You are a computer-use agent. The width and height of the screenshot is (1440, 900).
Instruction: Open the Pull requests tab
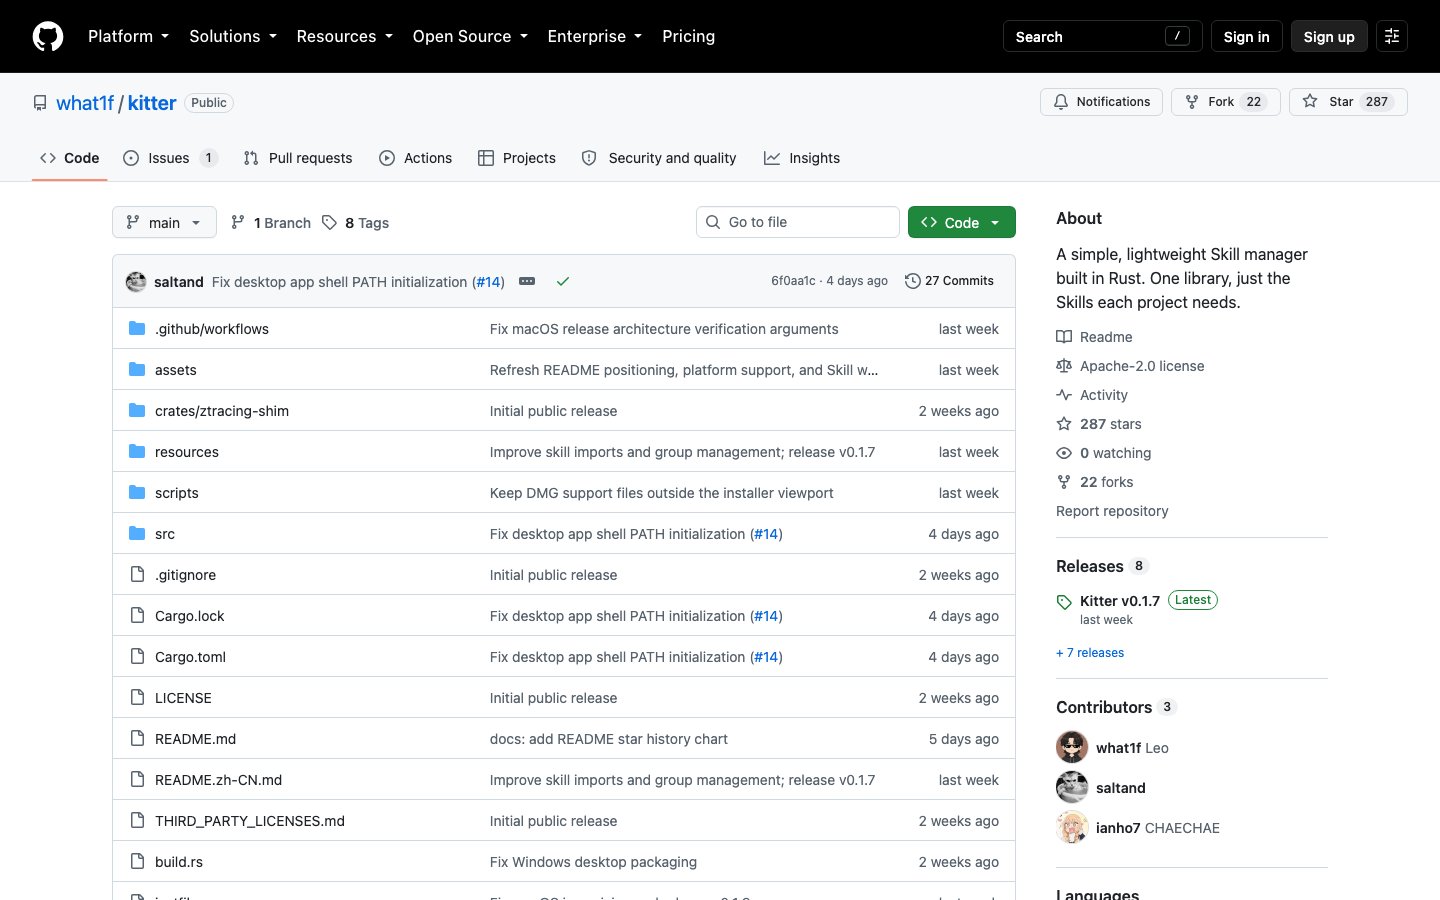click(298, 158)
